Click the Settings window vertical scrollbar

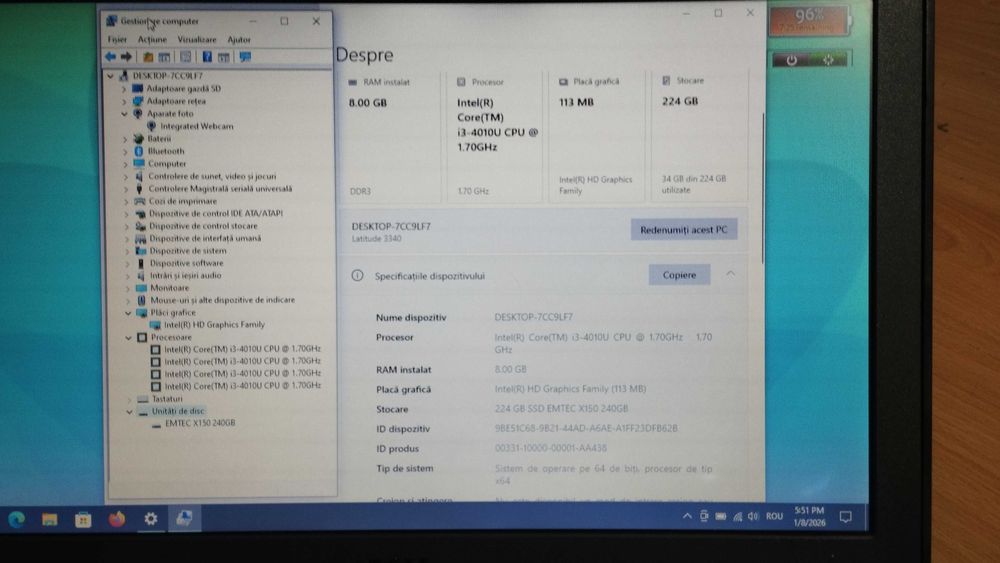pyautogui.click(x=762, y=188)
